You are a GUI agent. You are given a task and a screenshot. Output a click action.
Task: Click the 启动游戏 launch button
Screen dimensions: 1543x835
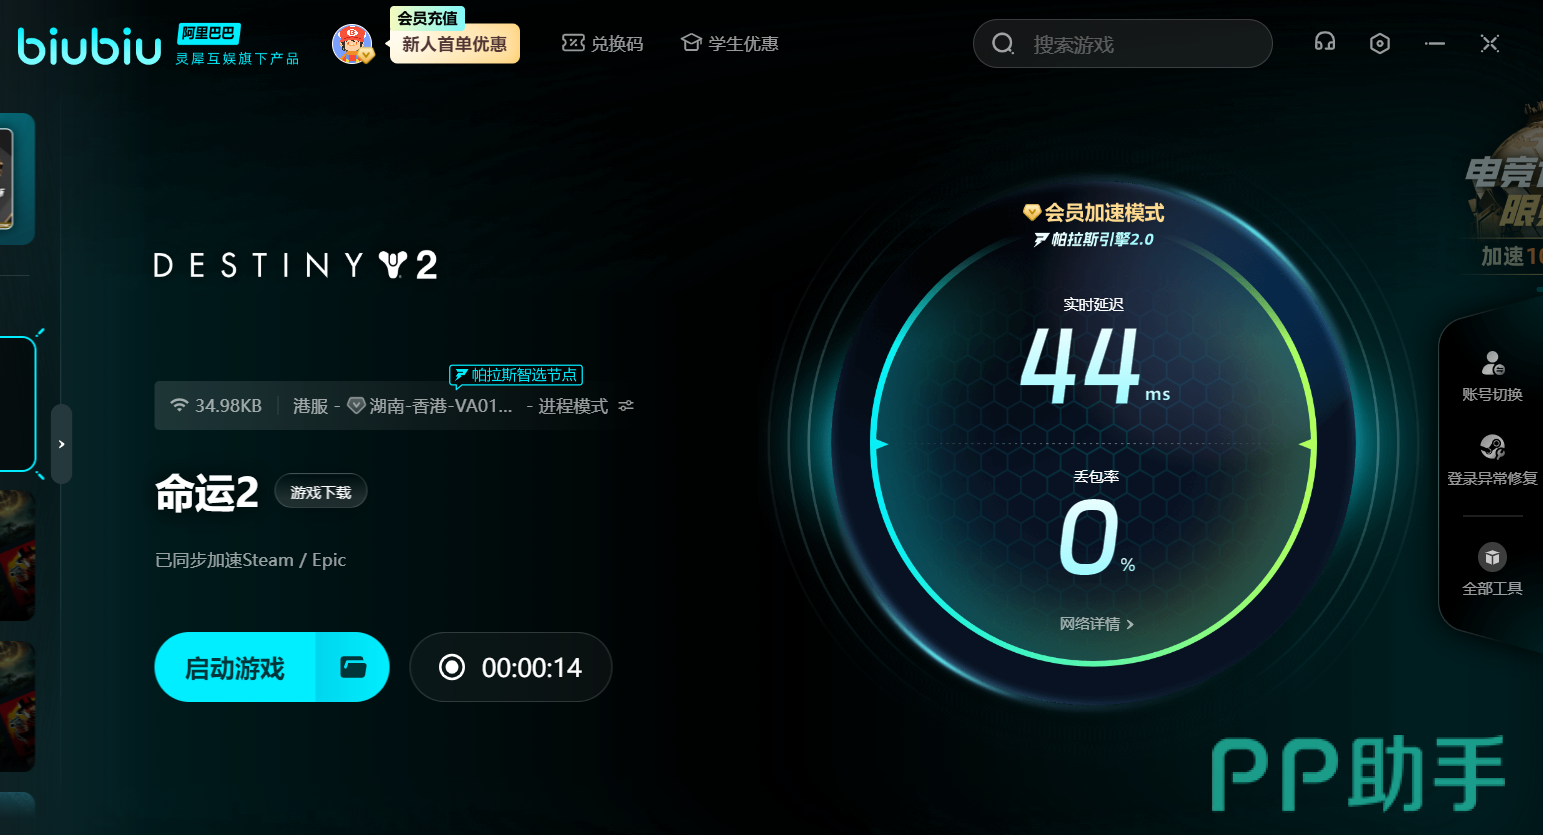[x=236, y=667]
